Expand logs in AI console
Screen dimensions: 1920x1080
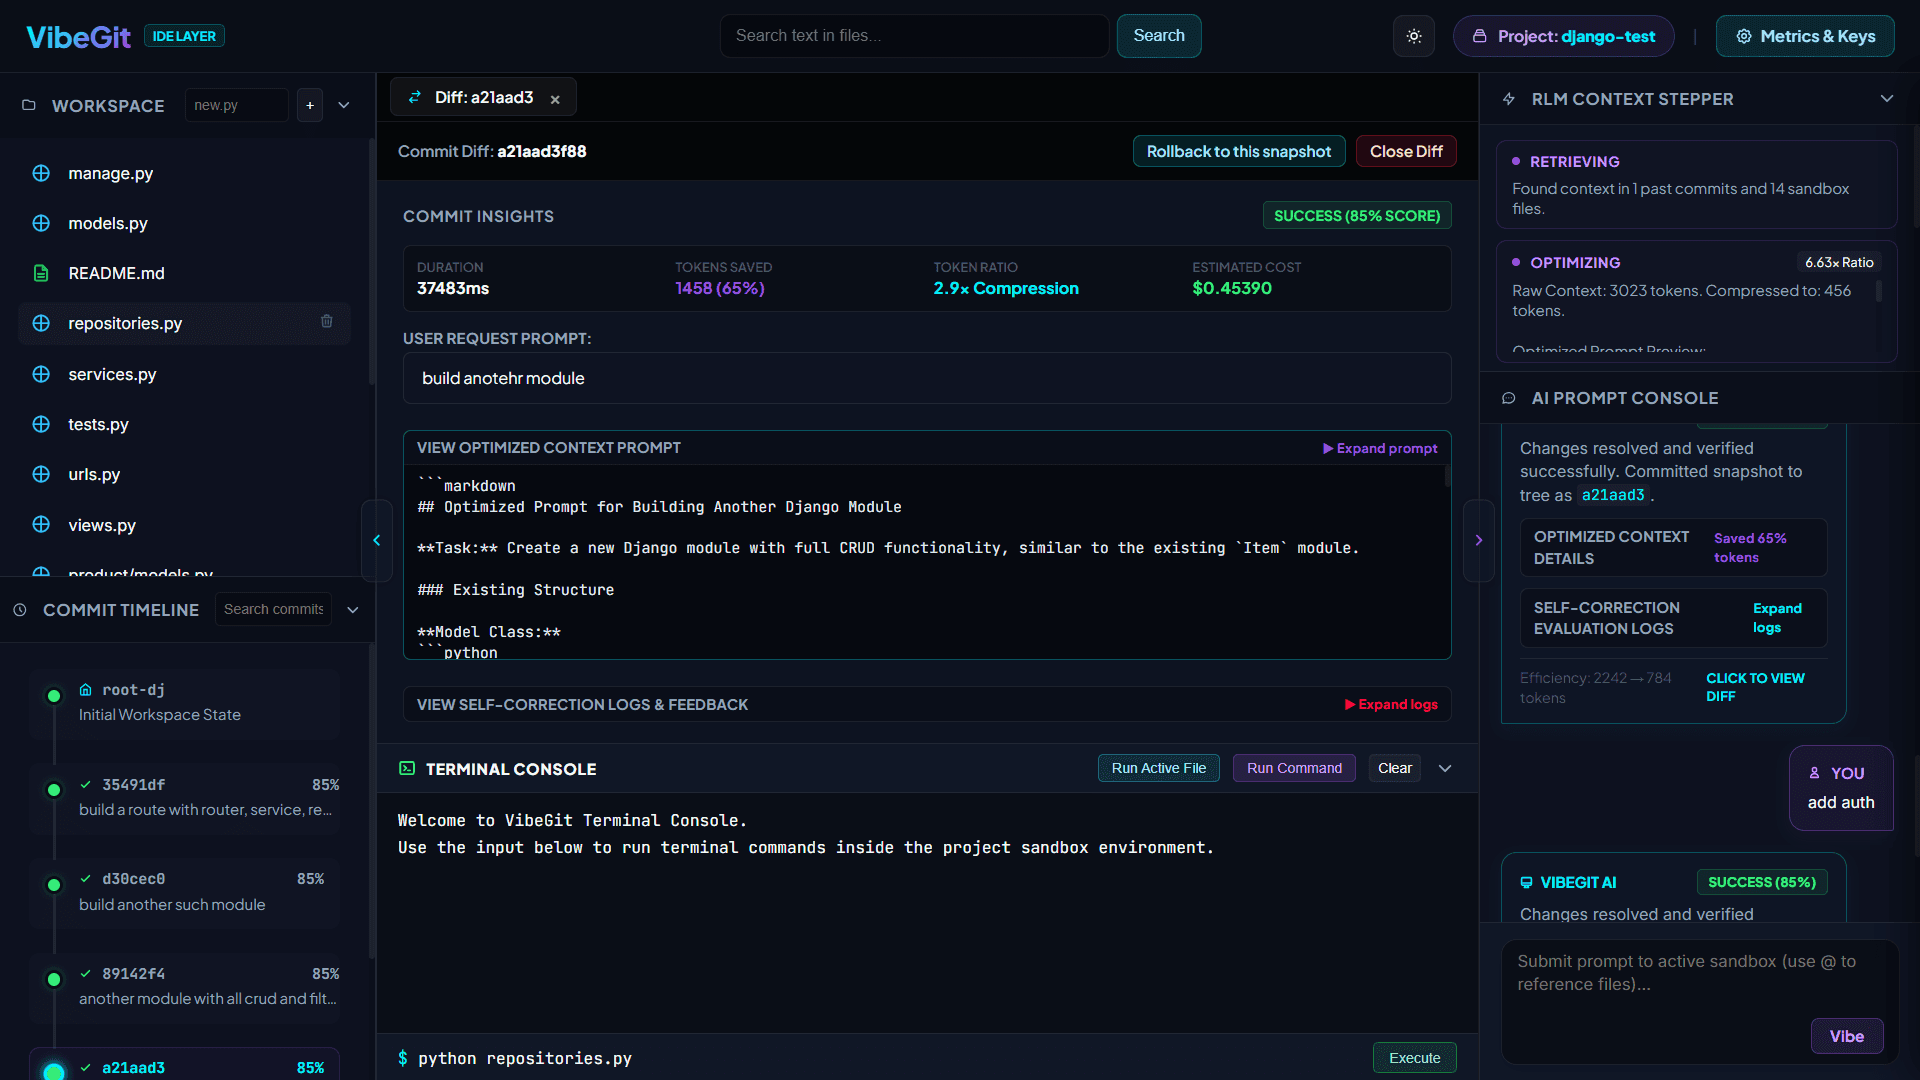coord(1777,618)
